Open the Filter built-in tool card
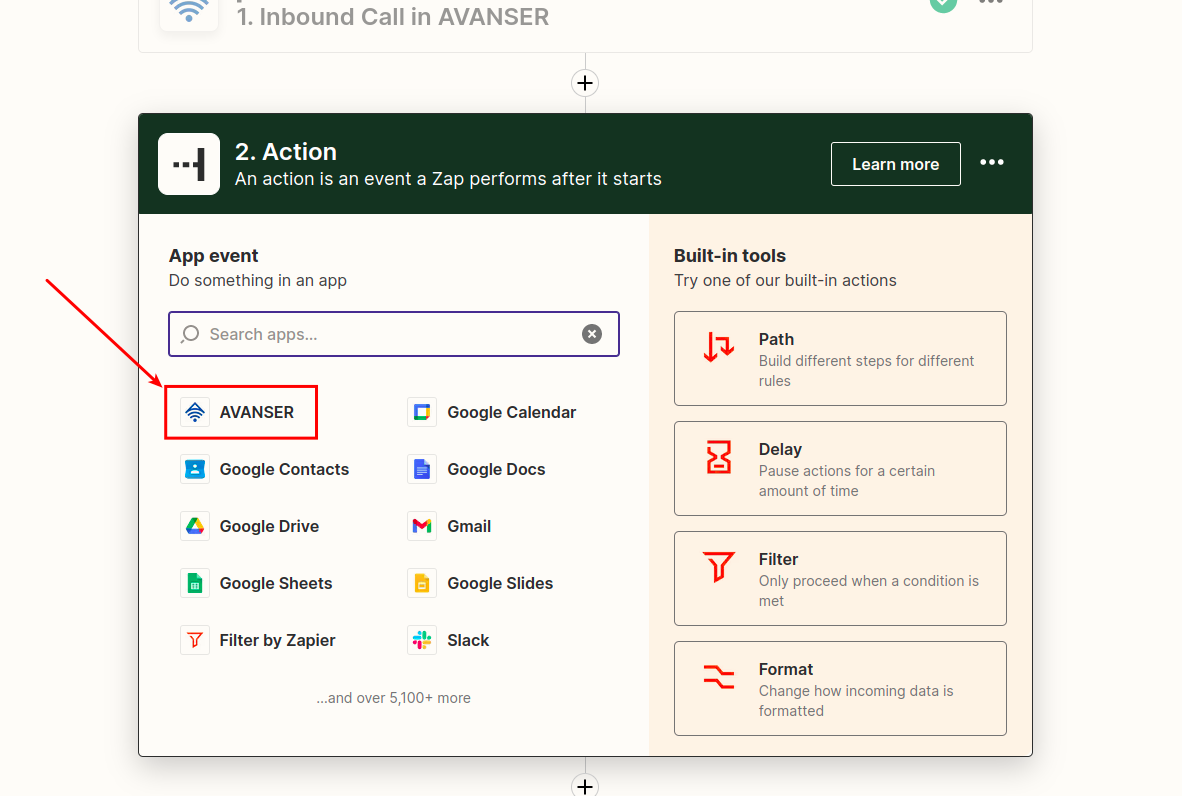 pos(841,579)
